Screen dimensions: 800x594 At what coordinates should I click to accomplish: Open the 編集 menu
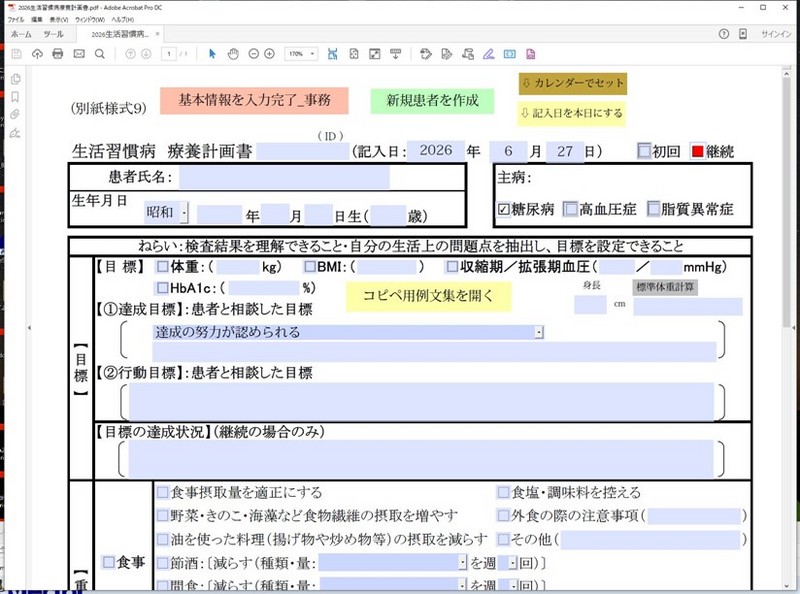click(37, 19)
